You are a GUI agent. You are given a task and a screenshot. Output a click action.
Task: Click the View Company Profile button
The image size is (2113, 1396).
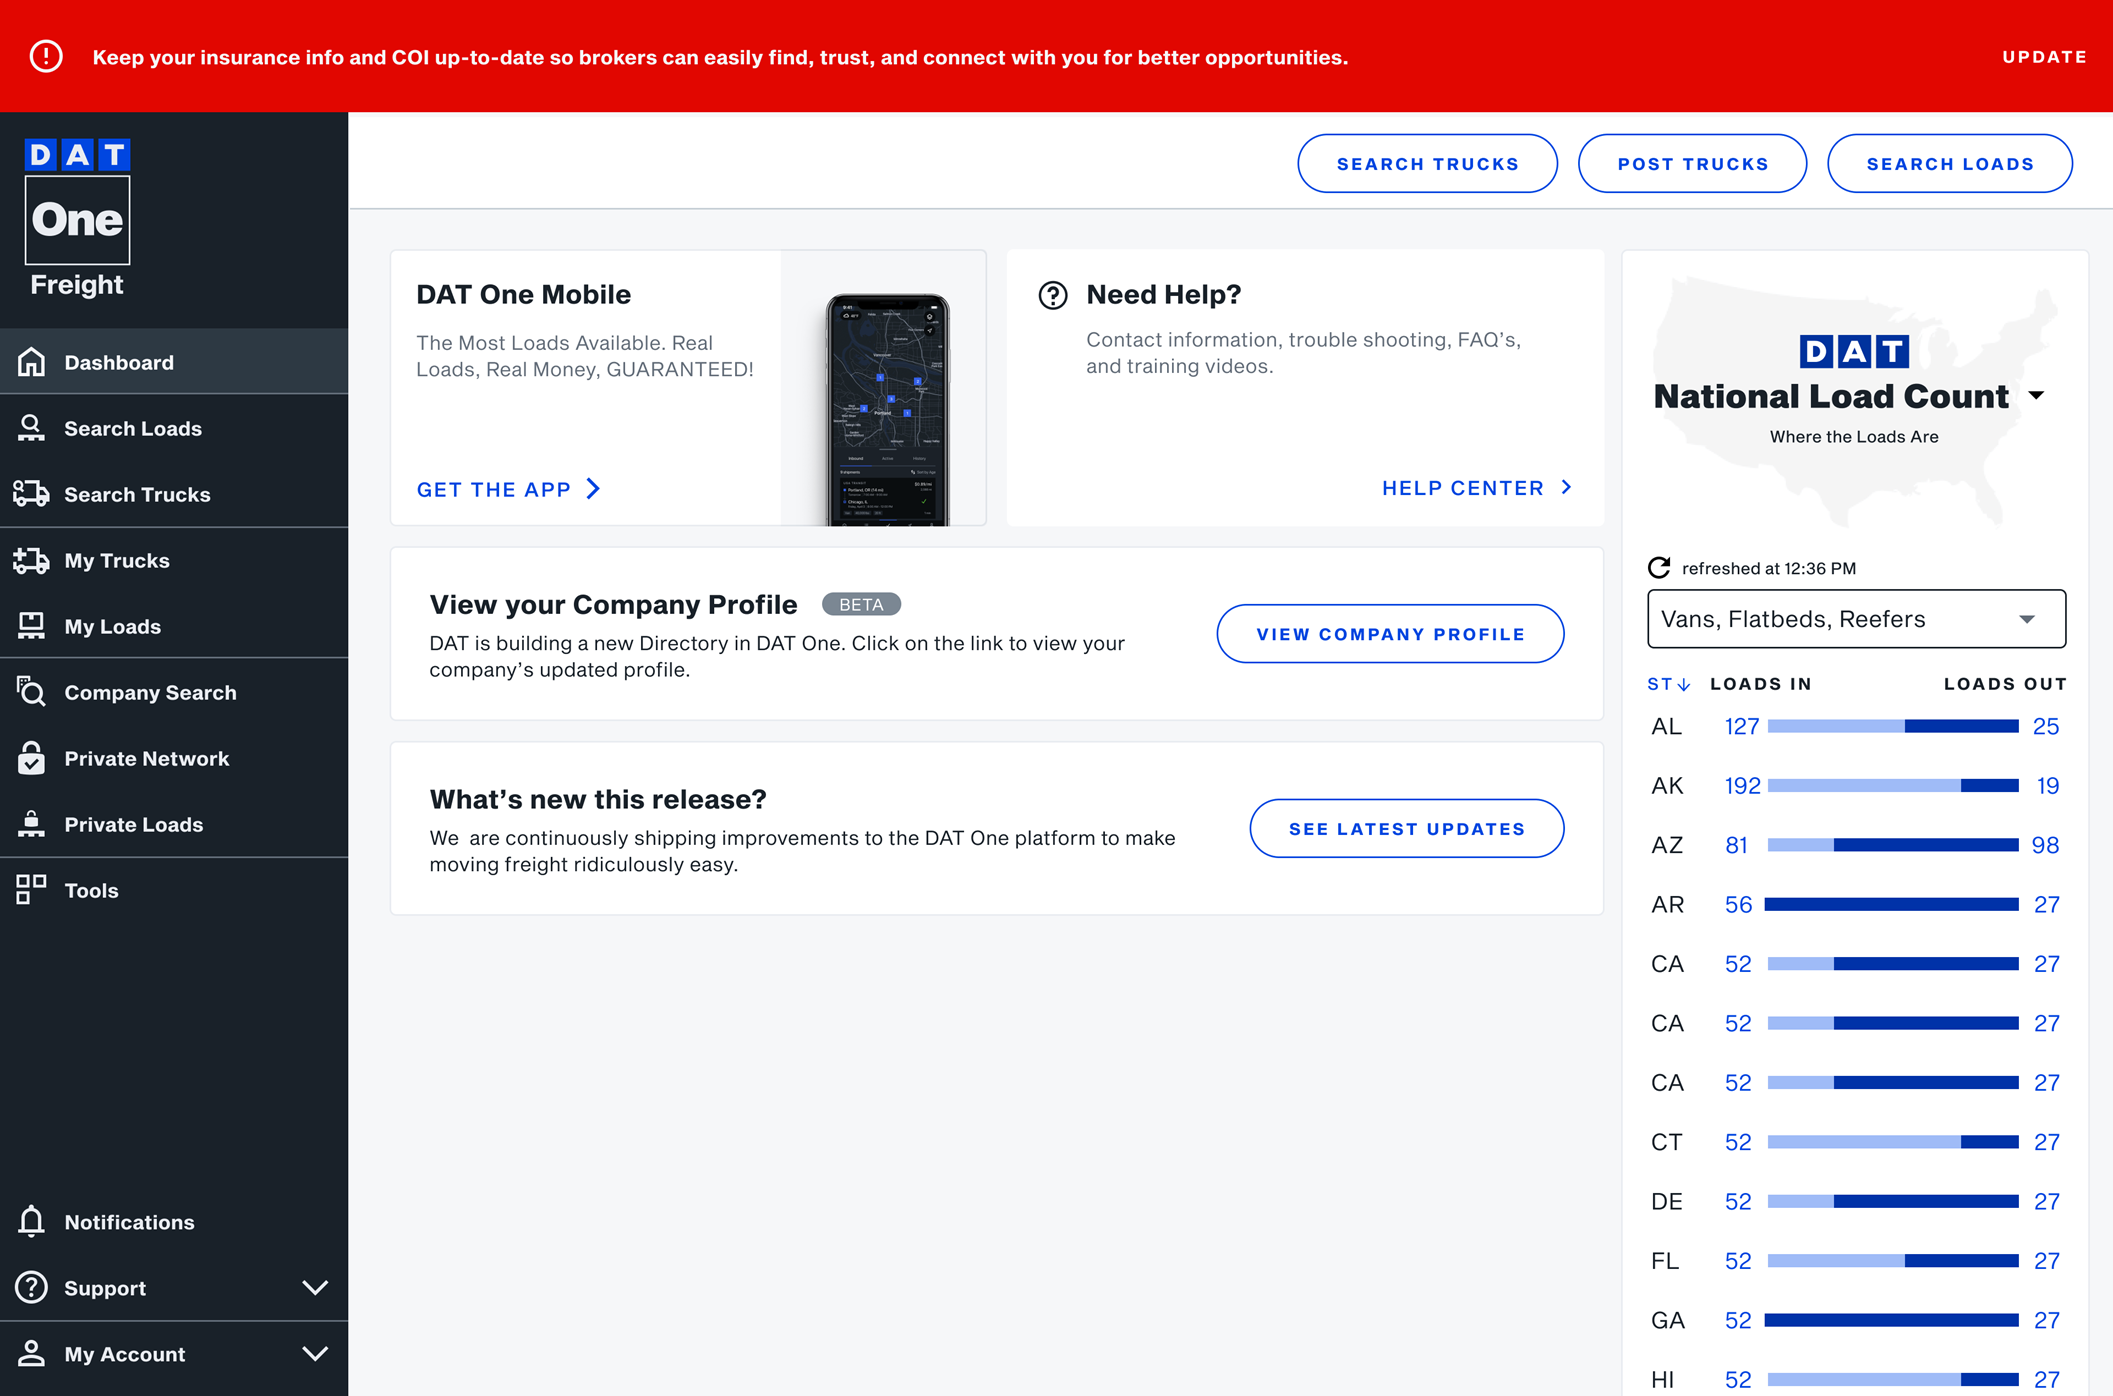coord(1390,634)
